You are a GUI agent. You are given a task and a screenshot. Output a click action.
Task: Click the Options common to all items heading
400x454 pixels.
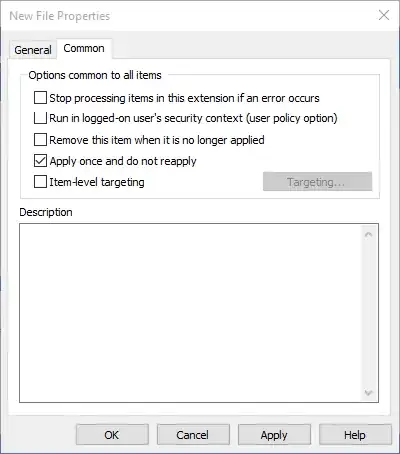pos(95,75)
